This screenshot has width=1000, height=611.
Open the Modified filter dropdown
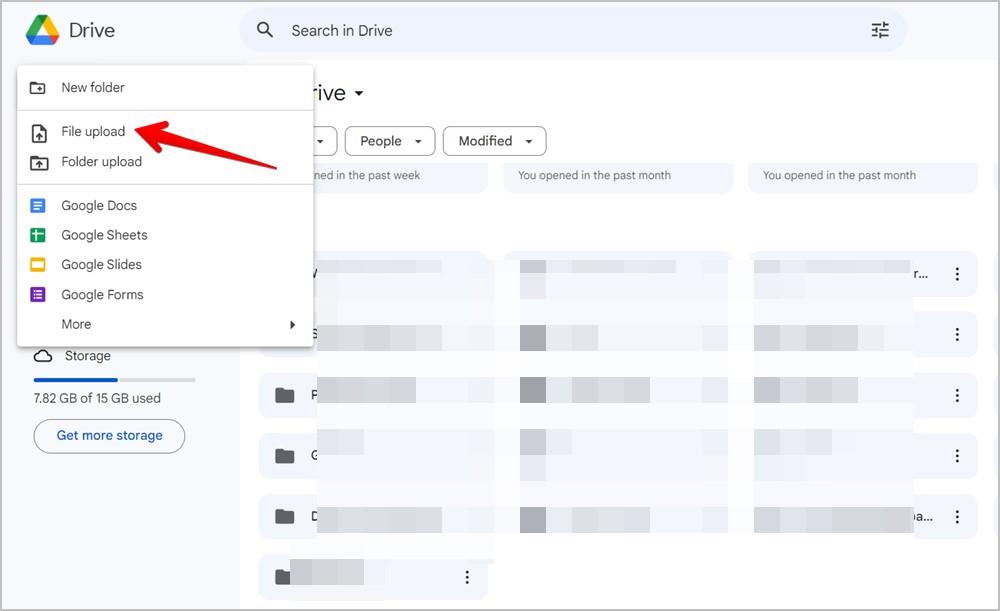point(494,141)
